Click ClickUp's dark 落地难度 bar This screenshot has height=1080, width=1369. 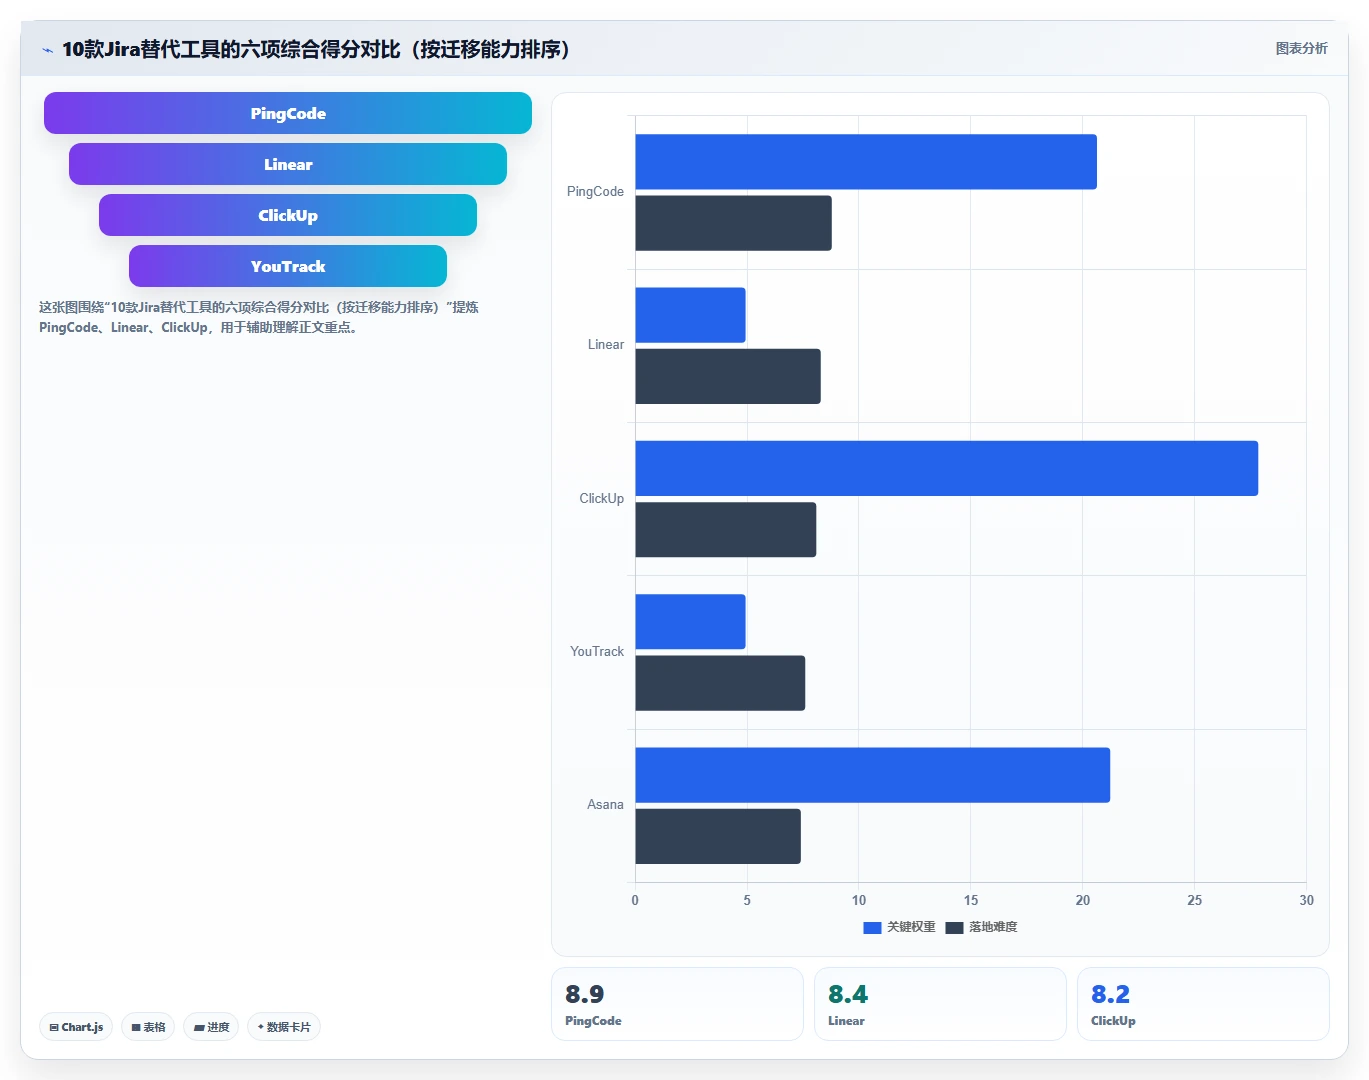[x=725, y=530]
